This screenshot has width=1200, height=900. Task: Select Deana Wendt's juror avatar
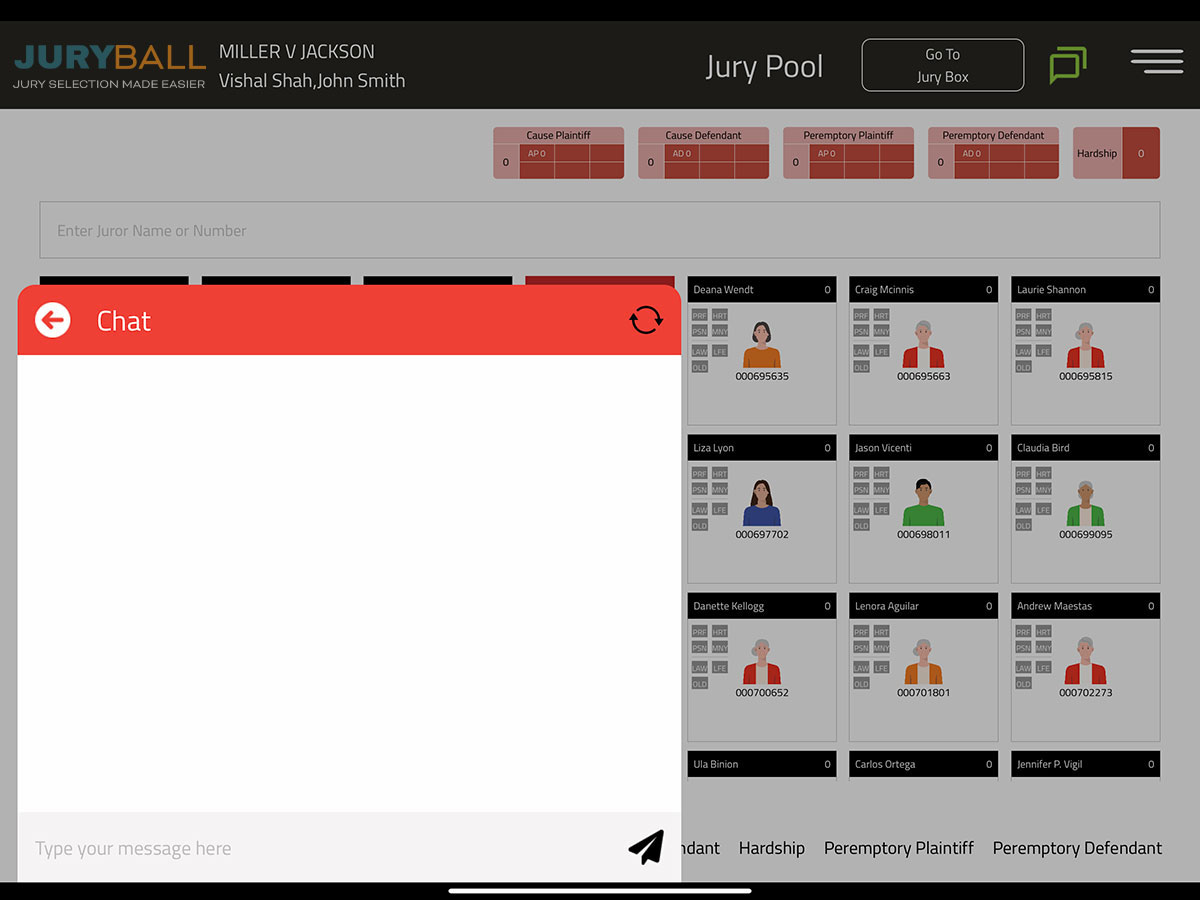point(761,346)
